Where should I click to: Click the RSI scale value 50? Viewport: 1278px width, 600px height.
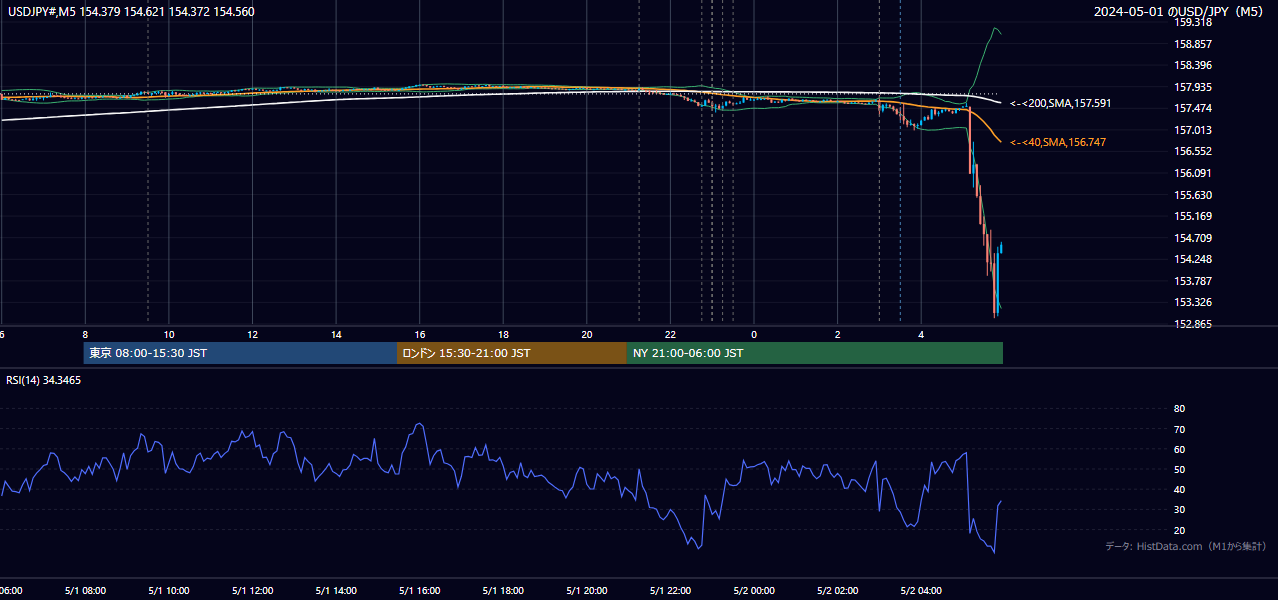(x=1180, y=469)
